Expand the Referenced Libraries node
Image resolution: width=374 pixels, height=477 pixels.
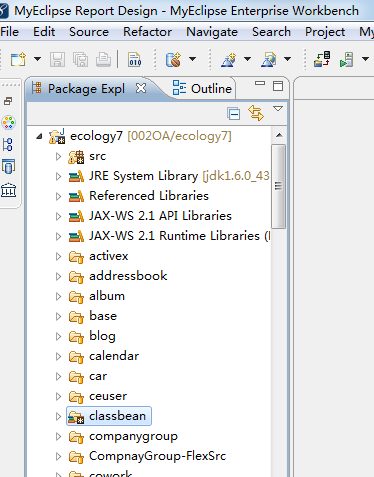tap(58, 196)
